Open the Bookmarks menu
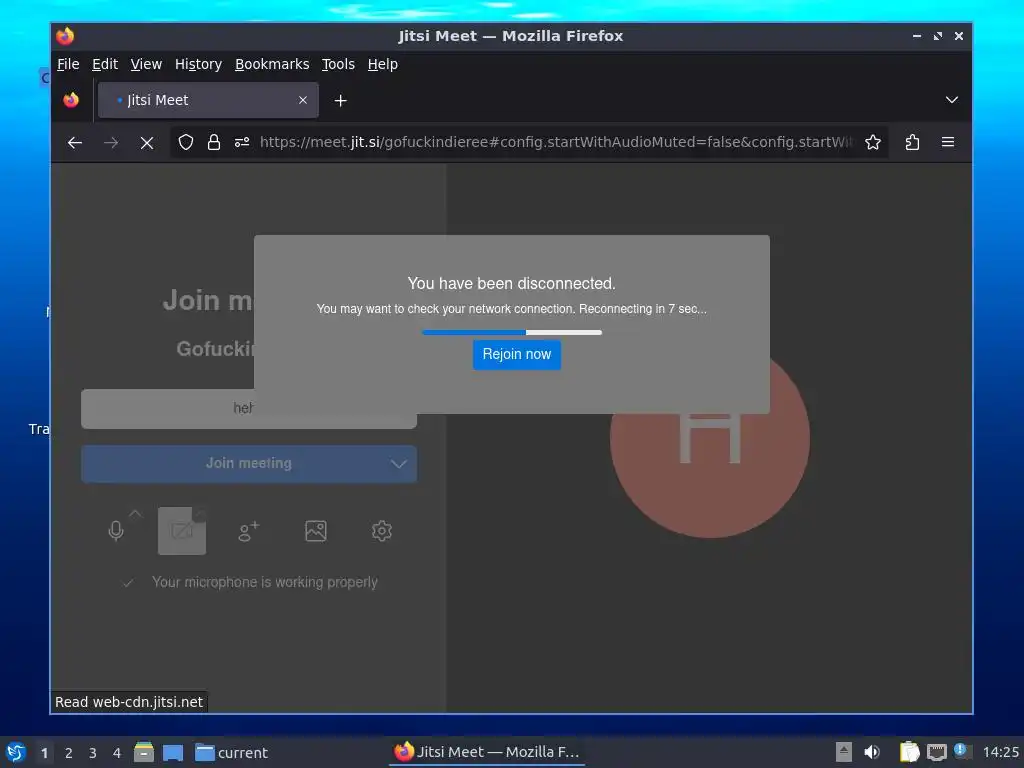The height and width of the screenshot is (768, 1024). (272, 64)
